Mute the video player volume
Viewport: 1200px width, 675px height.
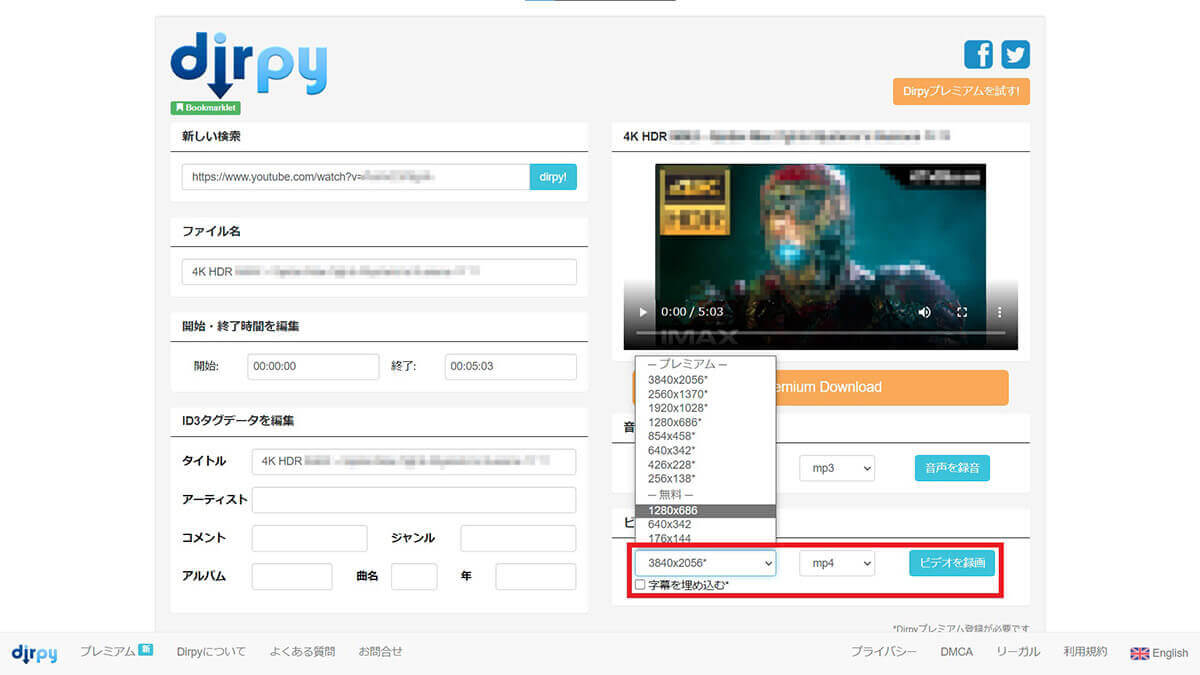[x=924, y=312]
